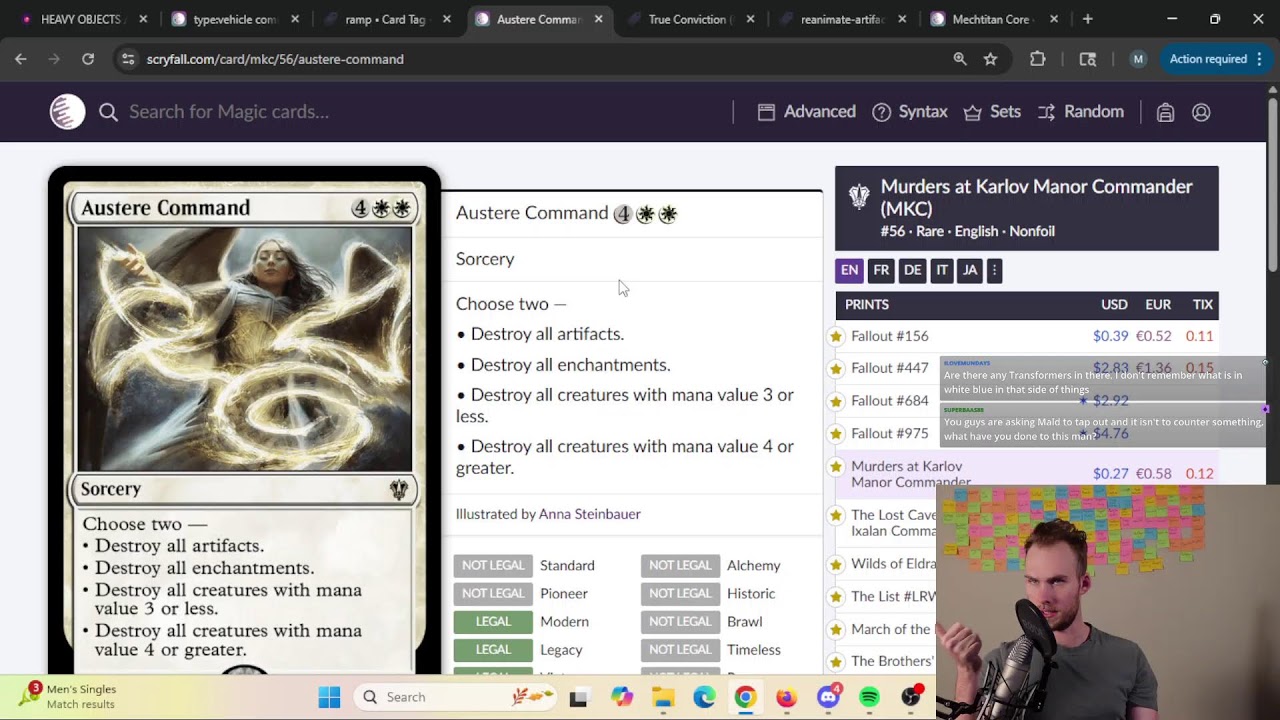Click the star next to Fallout #975
This screenshot has width=1280, height=720.
836,434
